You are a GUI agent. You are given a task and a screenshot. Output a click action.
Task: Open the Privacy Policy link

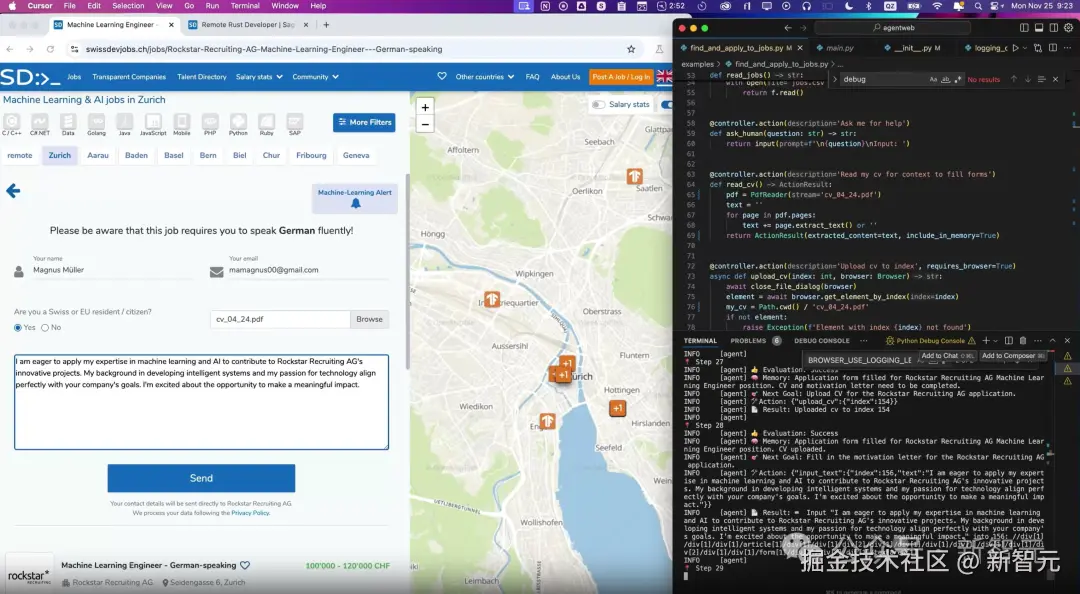251,513
